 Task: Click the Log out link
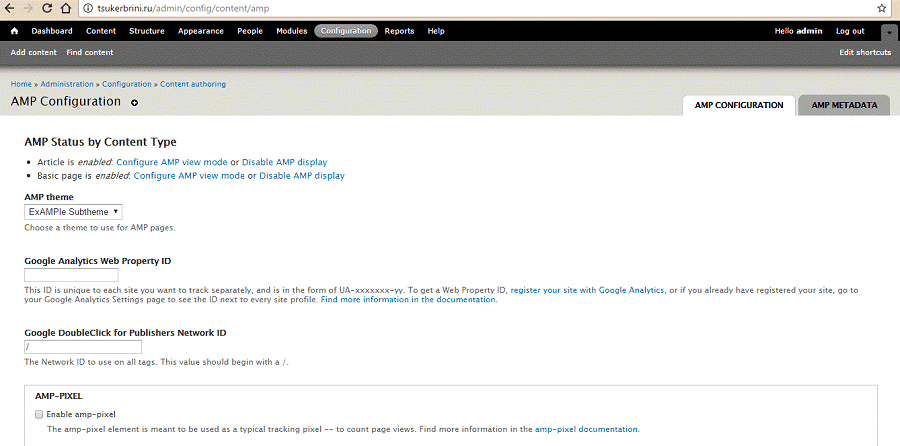click(850, 31)
